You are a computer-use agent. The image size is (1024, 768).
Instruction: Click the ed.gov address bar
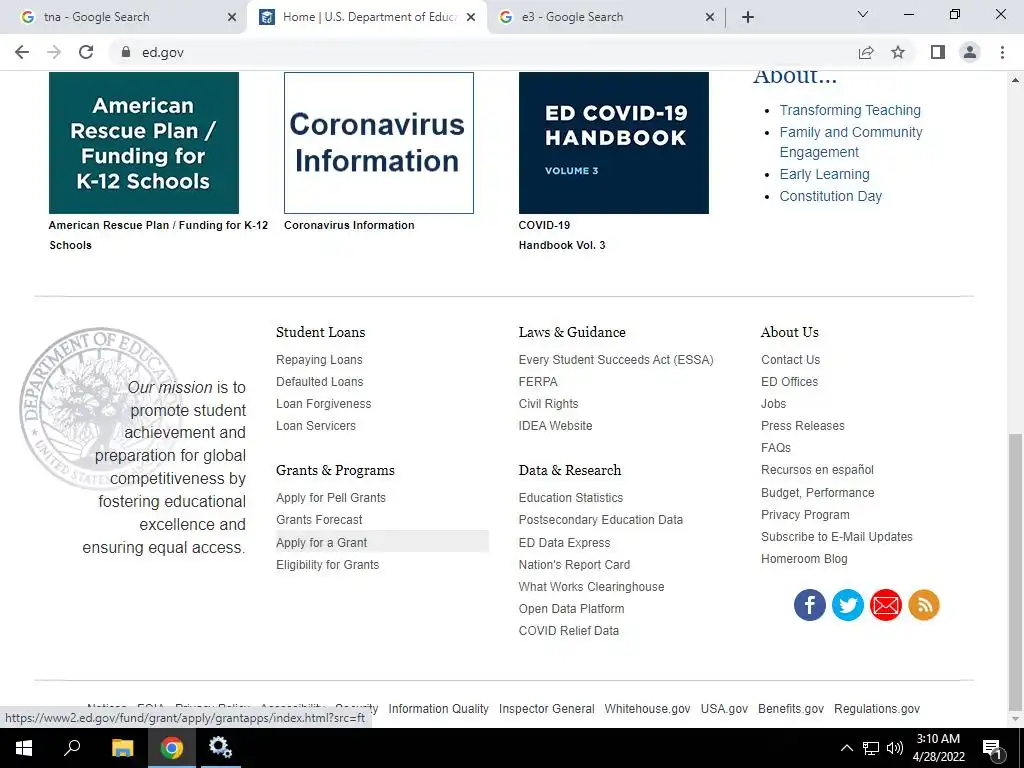[x=483, y=52]
